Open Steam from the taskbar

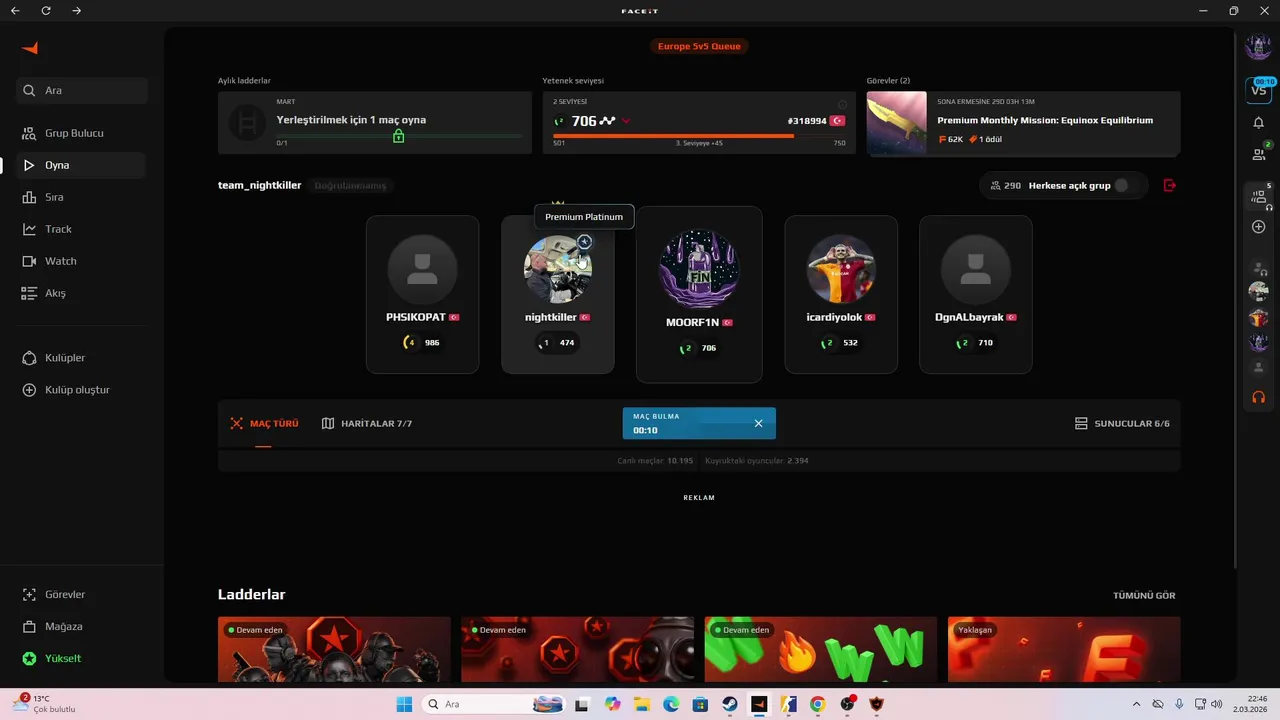730,704
